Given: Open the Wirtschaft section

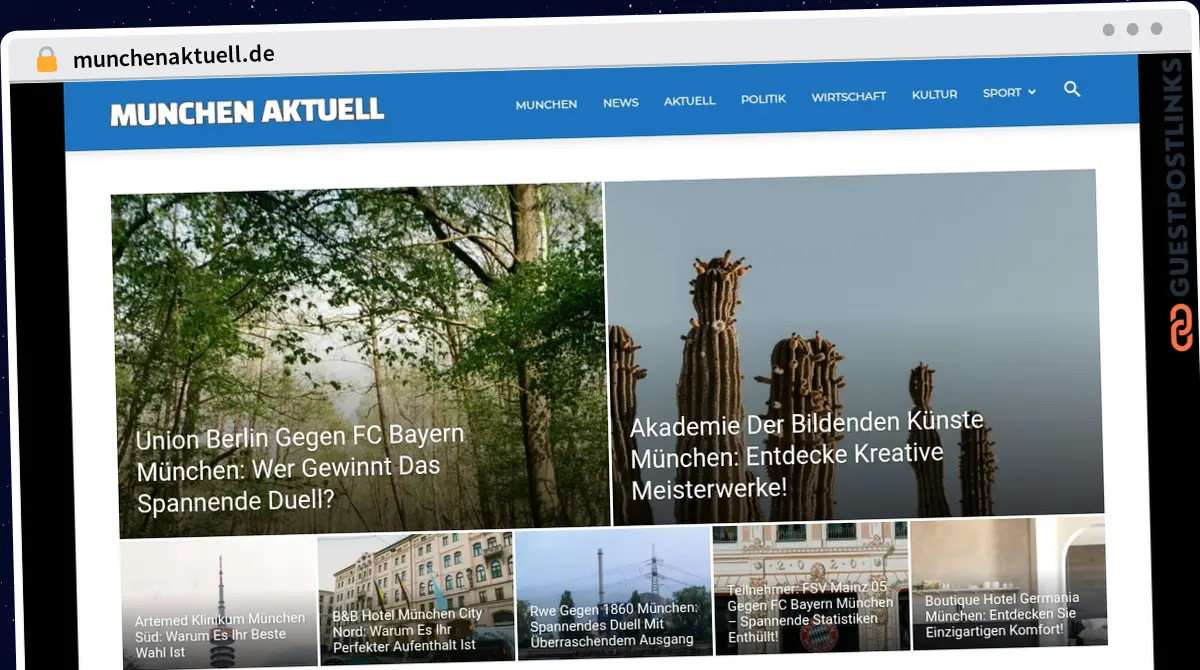Looking at the screenshot, I should click(x=848, y=96).
